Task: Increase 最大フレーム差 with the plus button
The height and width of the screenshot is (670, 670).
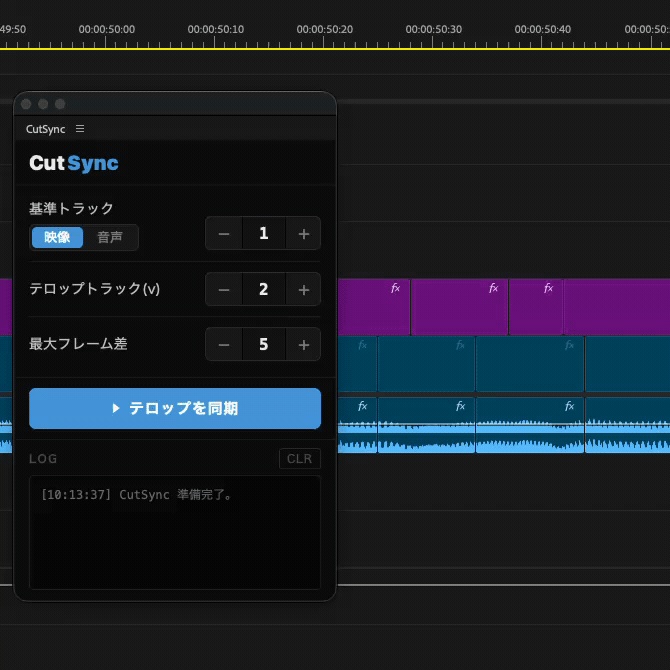Action: pyautogui.click(x=303, y=344)
